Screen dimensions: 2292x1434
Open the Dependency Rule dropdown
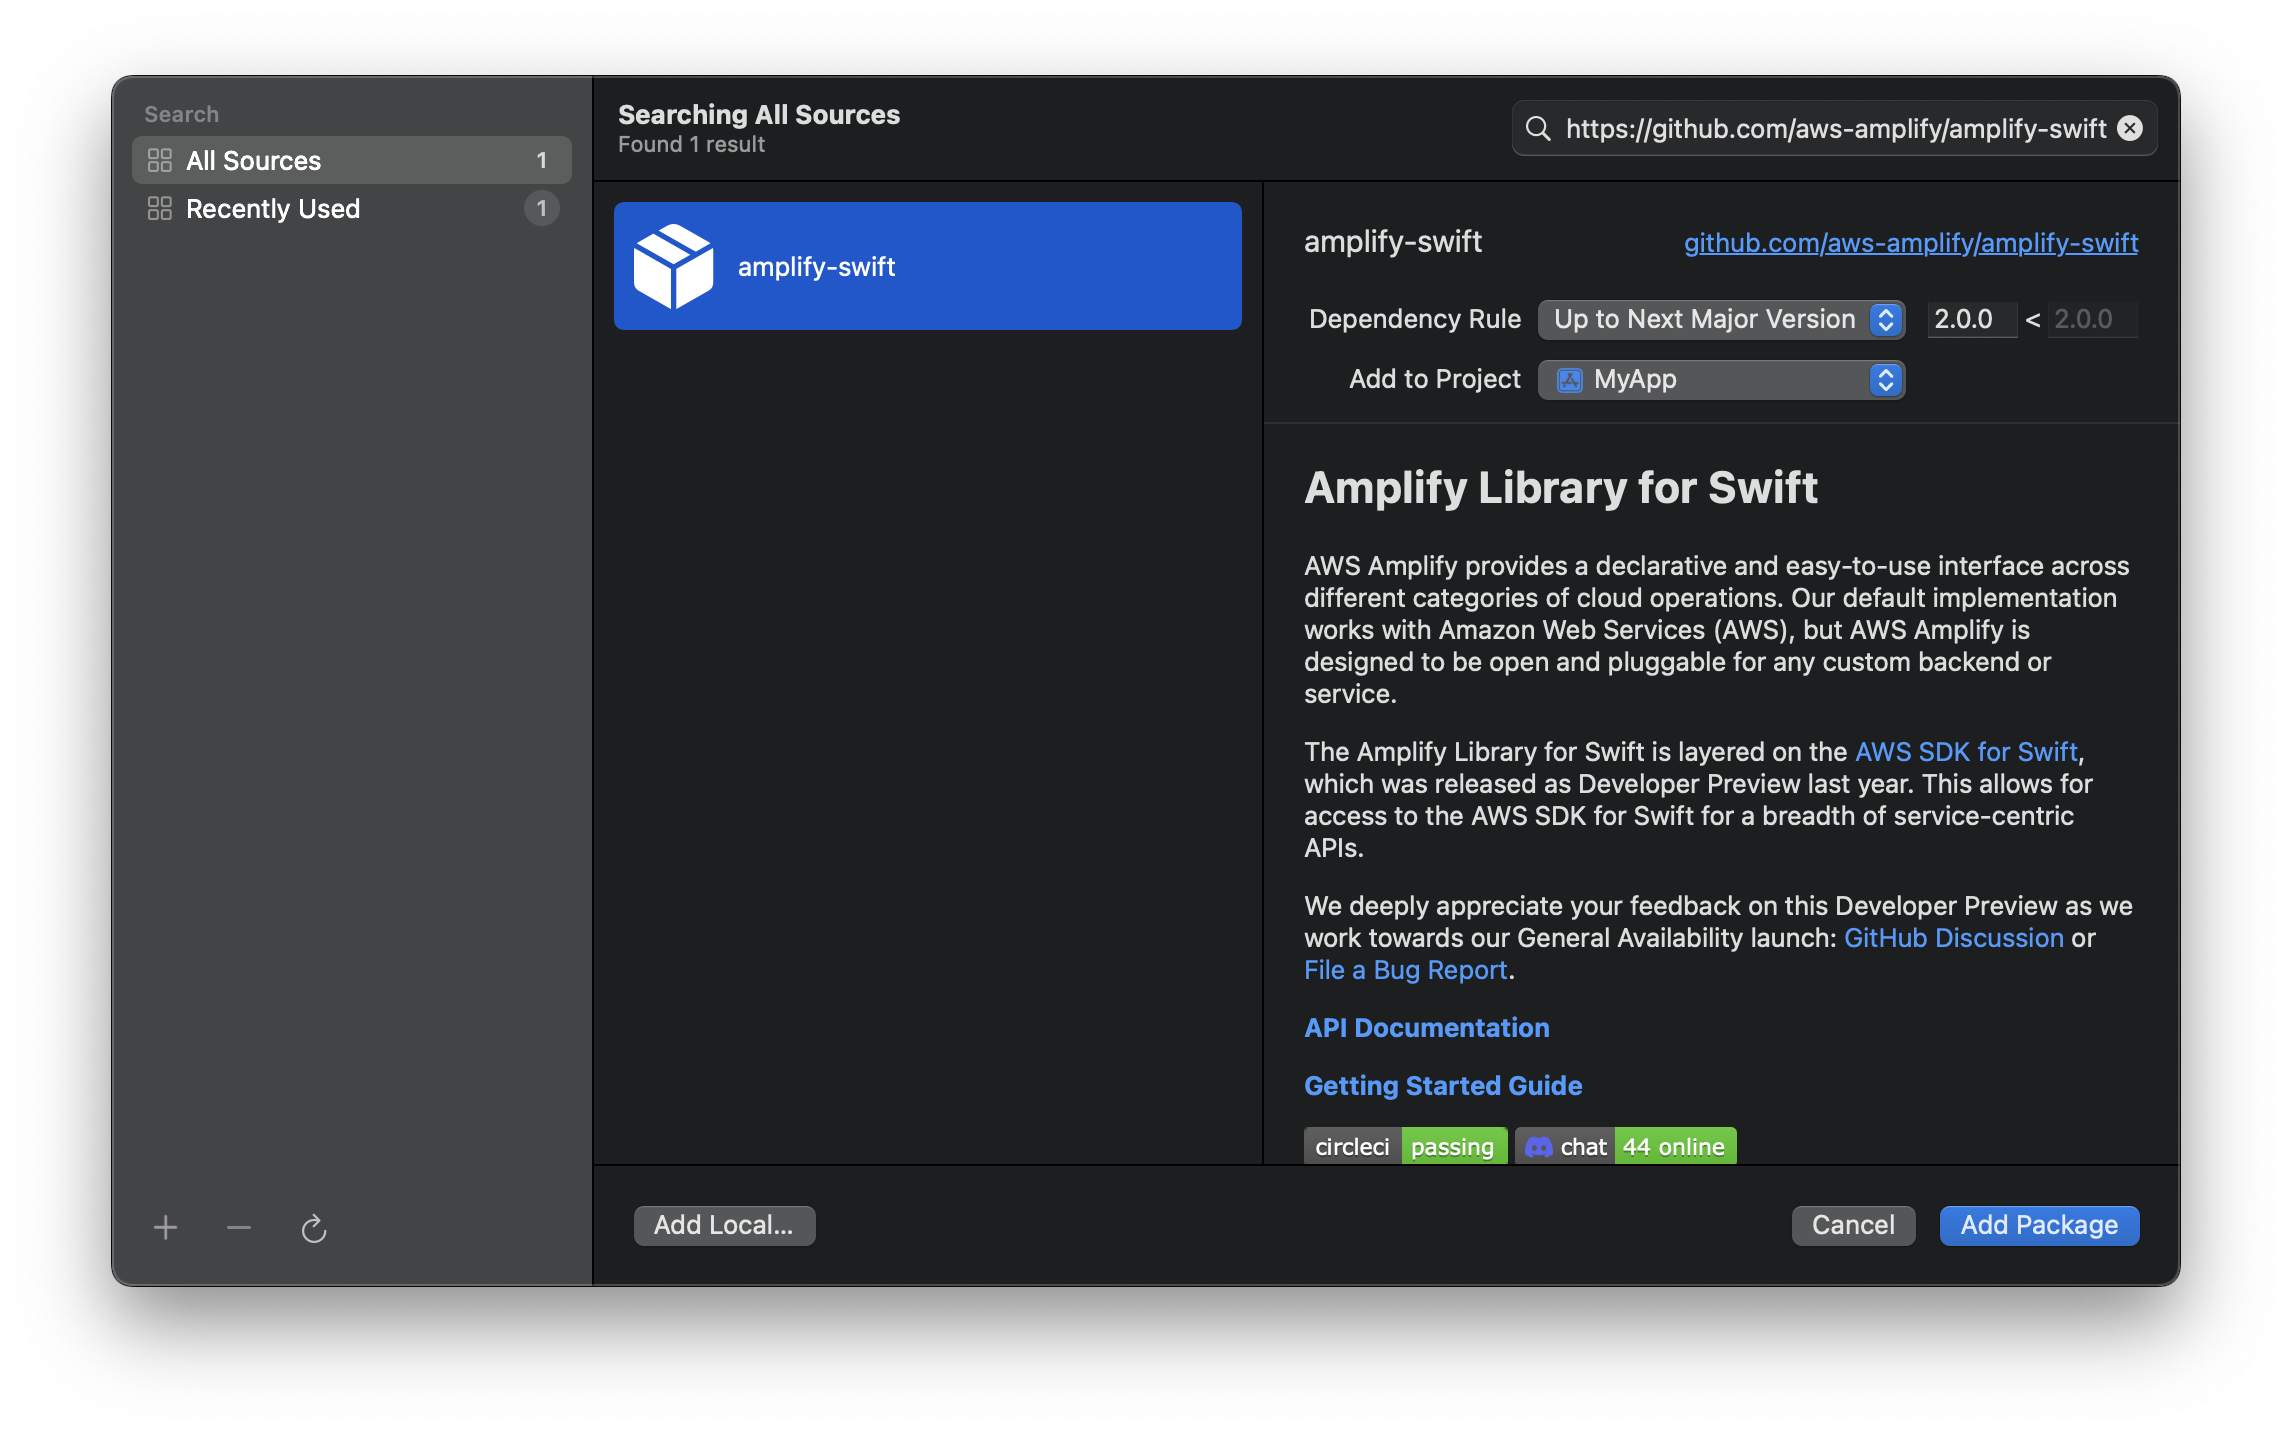(x=1720, y=319)
